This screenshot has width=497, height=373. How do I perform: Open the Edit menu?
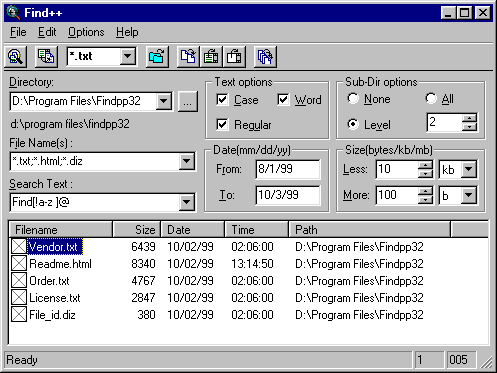[x=47, y=32]
